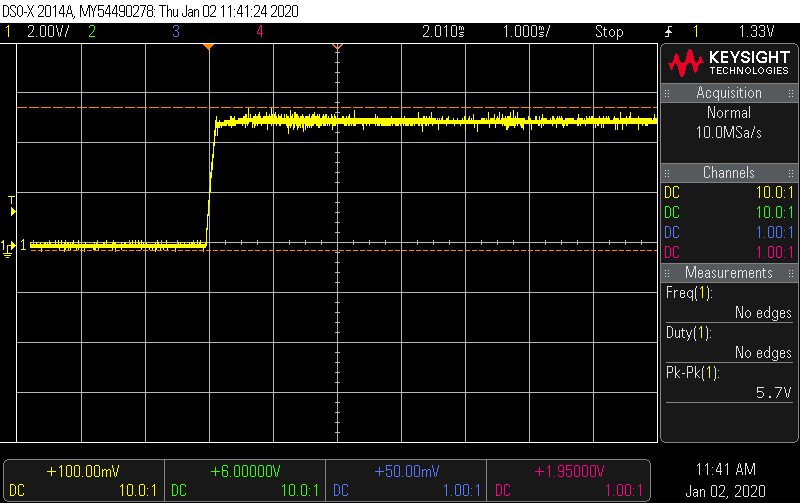Click the orange trigger time reference marker
Image resolution: width=800 pixels, height=503 pixels.
pyautogui.click(x=208, y=47)
